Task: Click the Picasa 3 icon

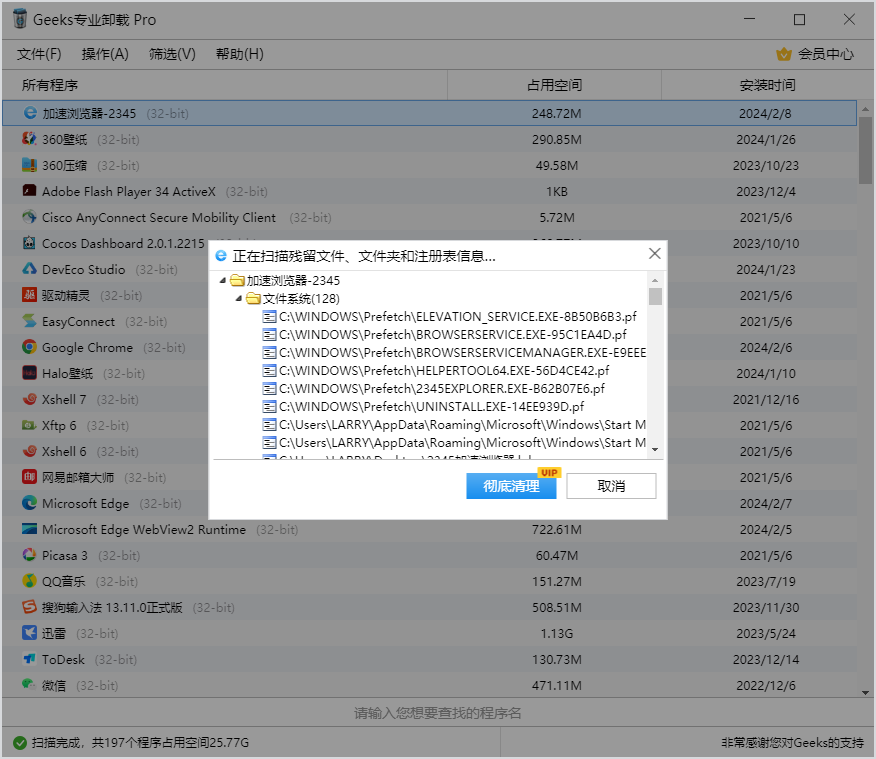Action: [29, 555]
